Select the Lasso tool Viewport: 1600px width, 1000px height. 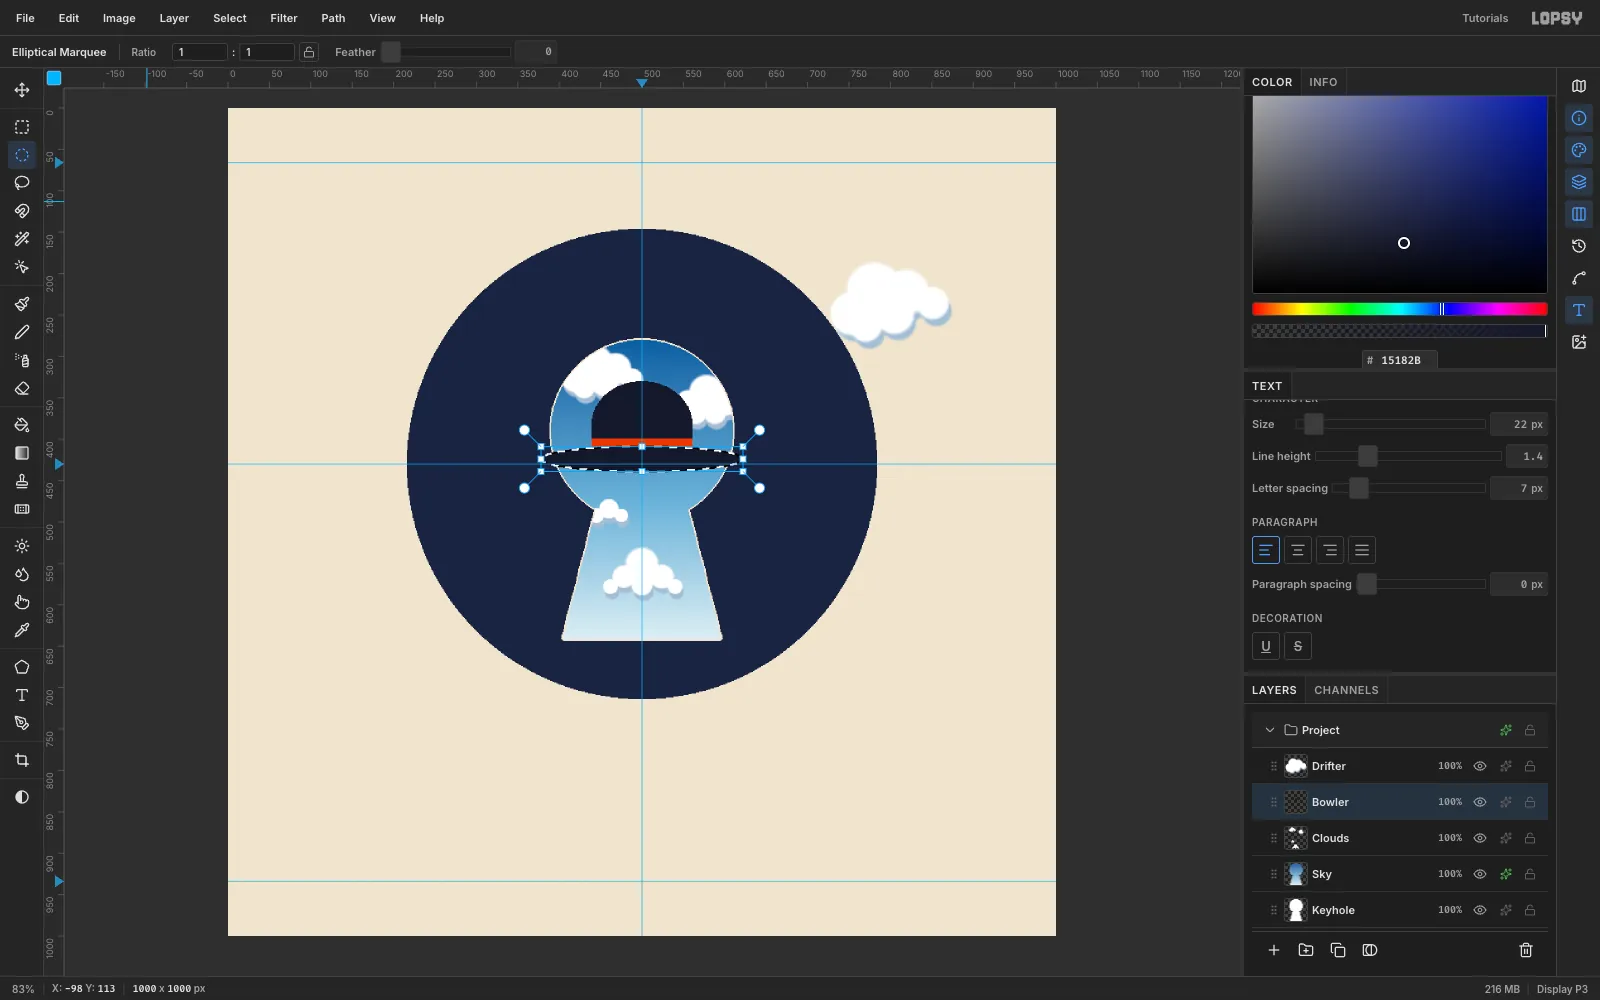point(22,183)
